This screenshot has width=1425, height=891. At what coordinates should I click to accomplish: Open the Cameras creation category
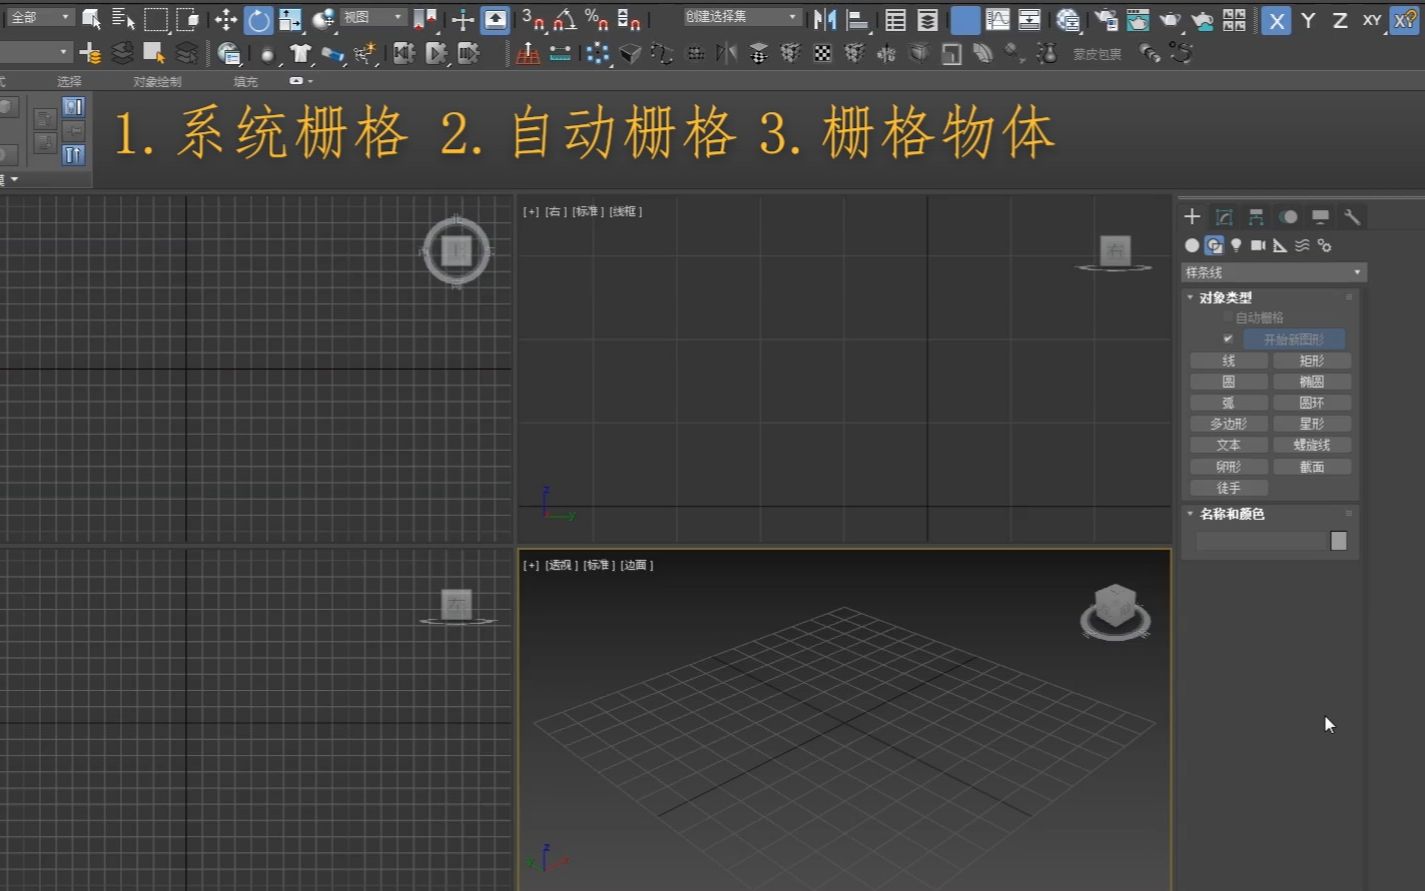1259,245
